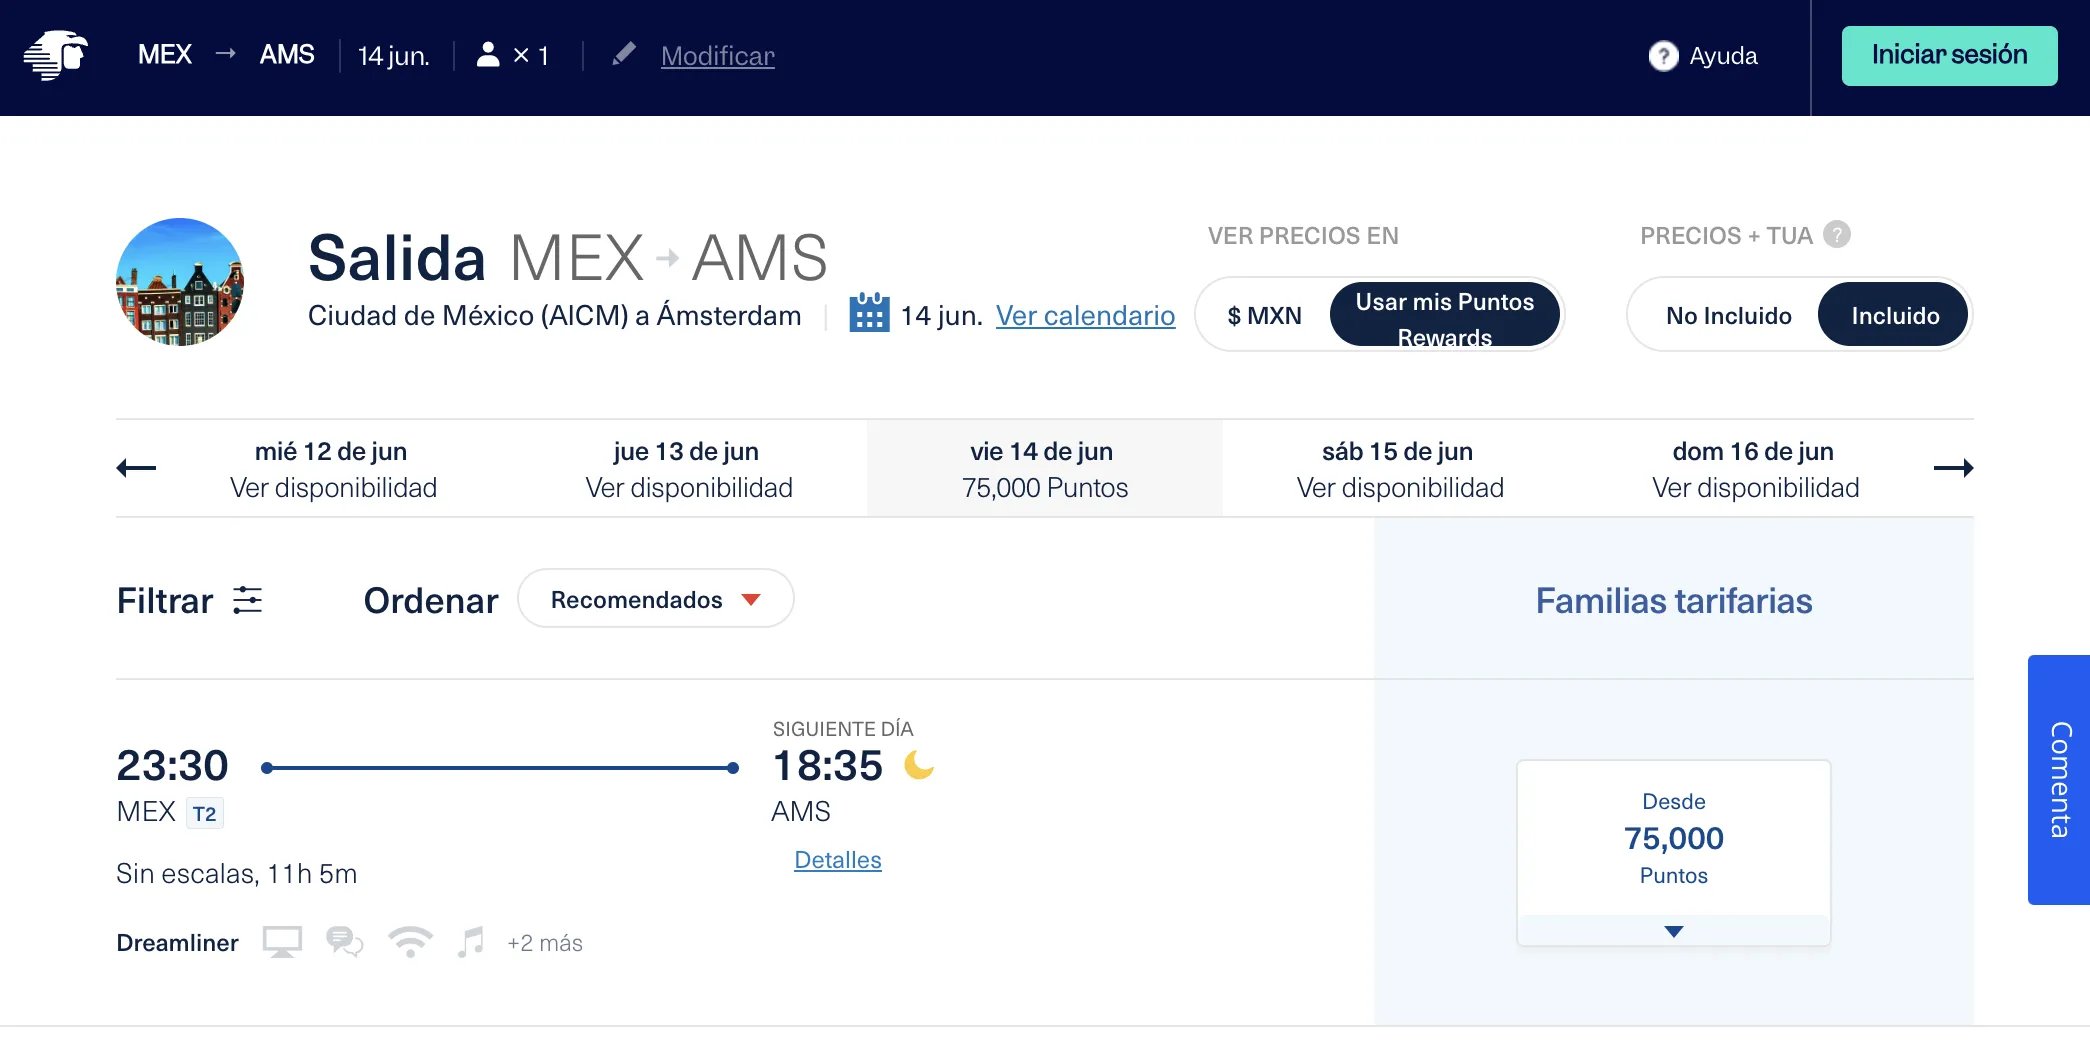Viewport: 2090px width, 1046px height.
Task: Click the Modificar link
Action: click(x=718, y=56)
